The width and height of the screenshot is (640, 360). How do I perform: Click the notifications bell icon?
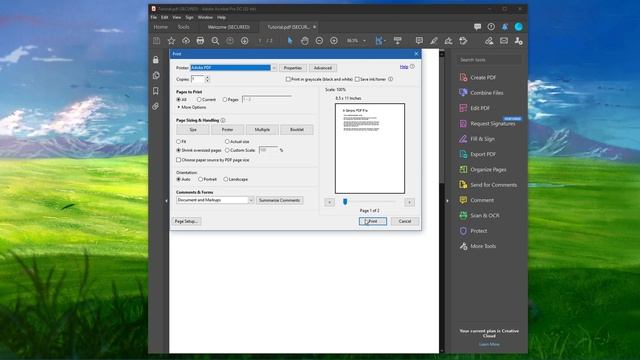point(505,27)
